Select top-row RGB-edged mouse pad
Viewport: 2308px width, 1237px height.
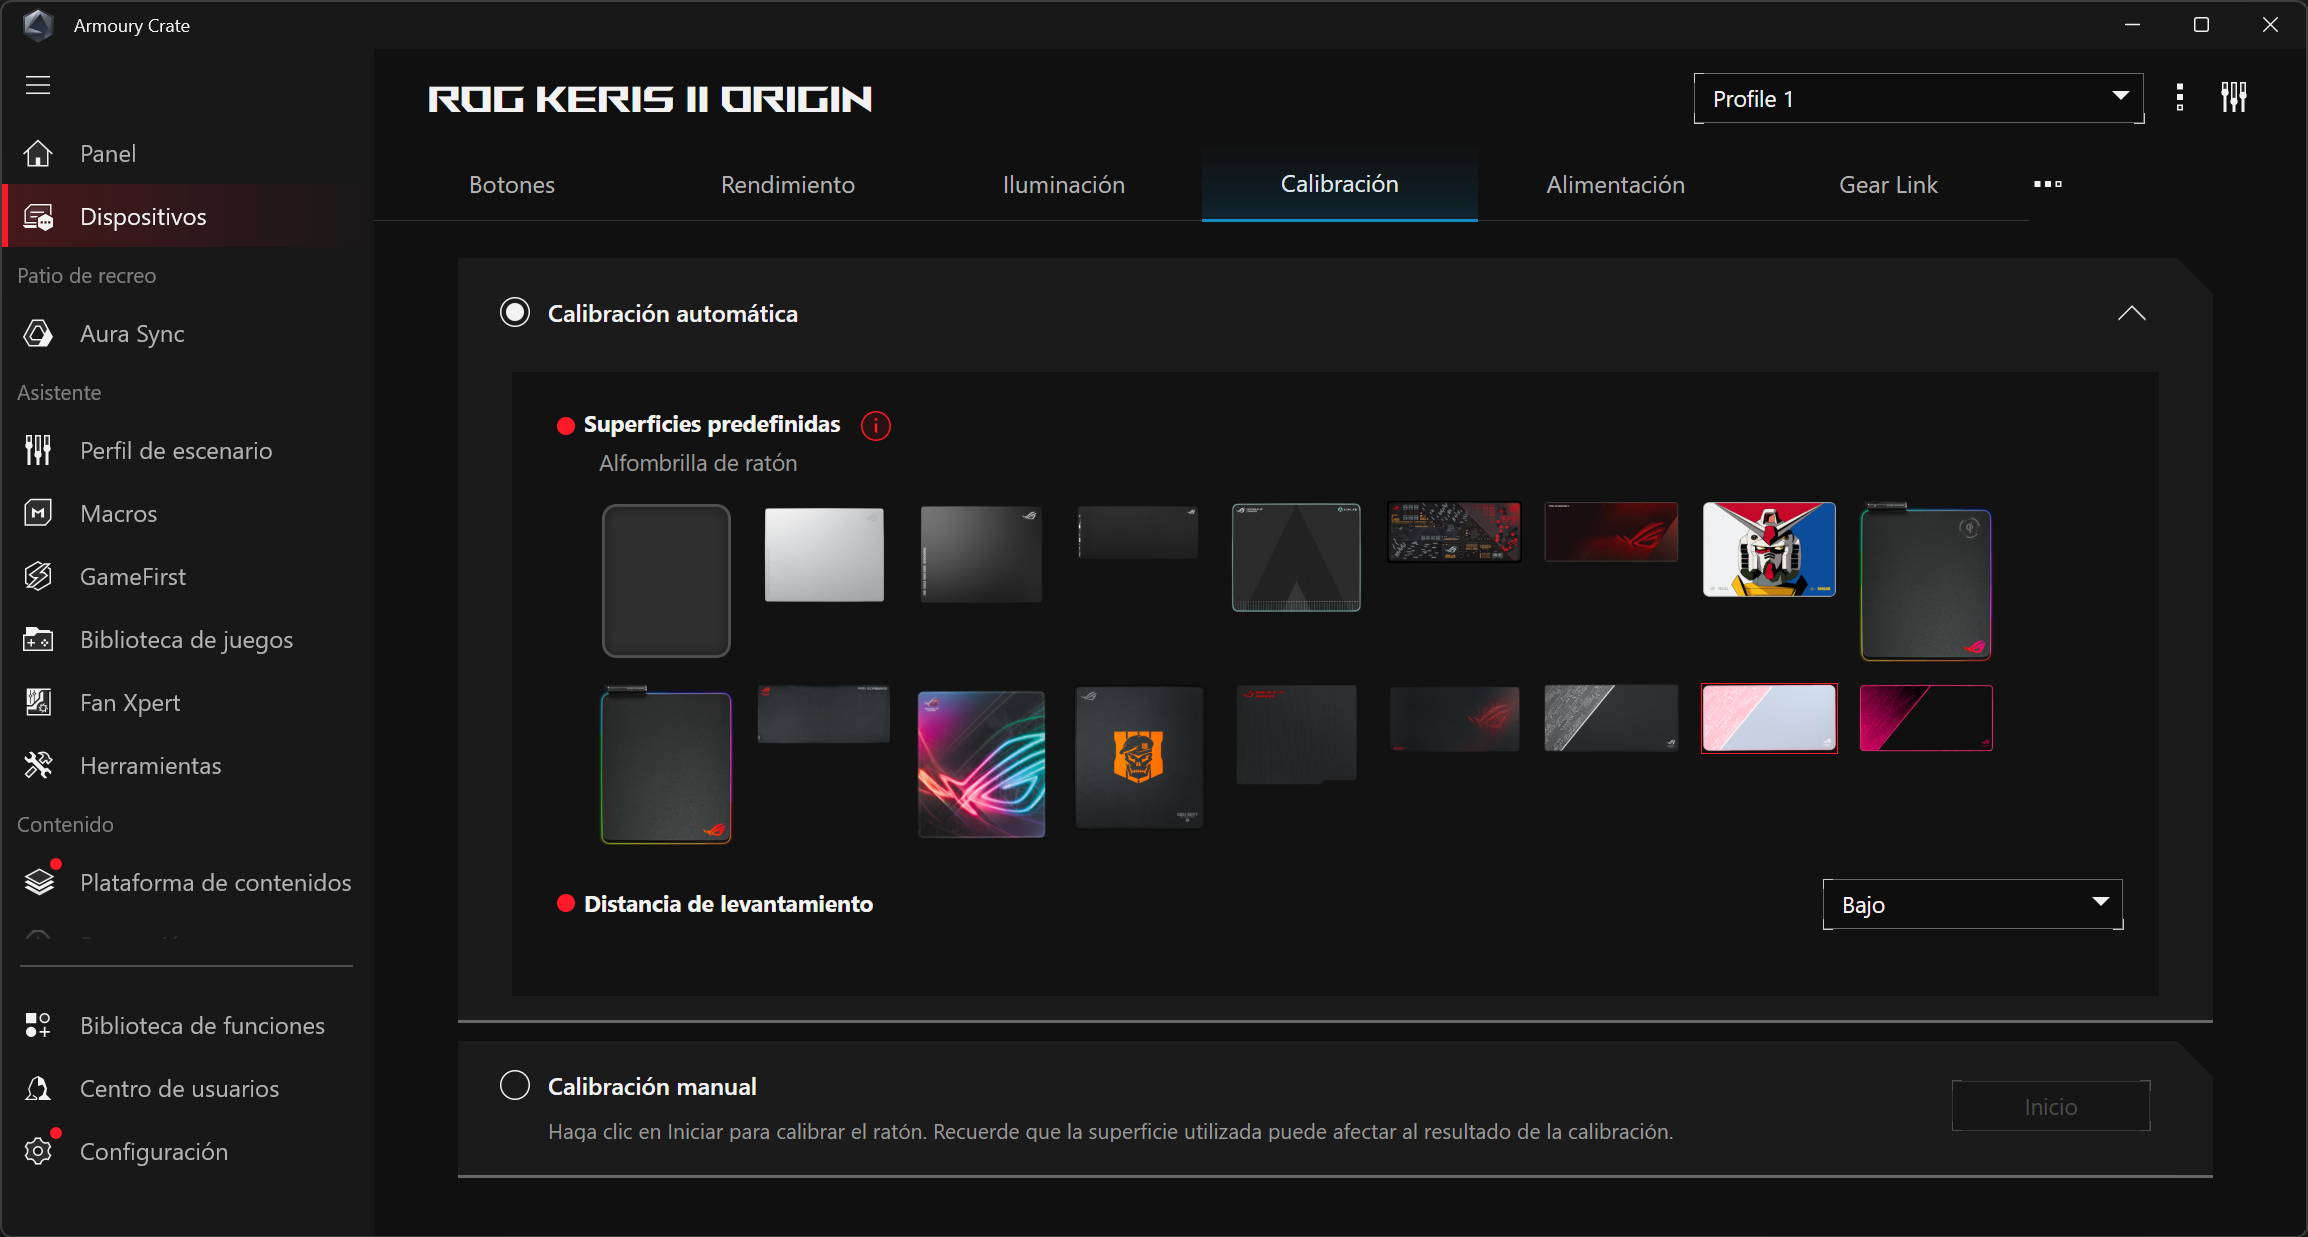pos(1926,582)
